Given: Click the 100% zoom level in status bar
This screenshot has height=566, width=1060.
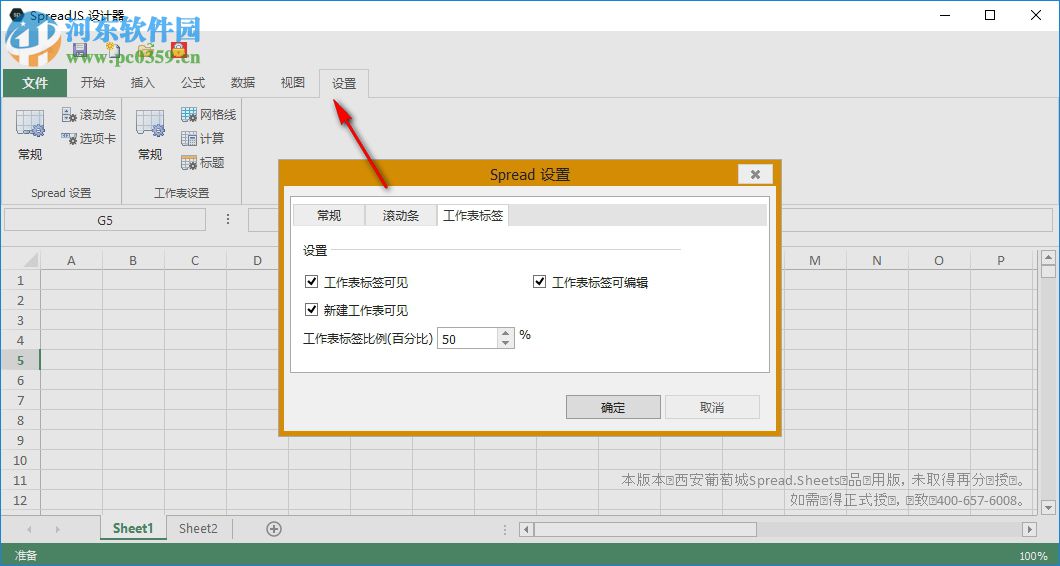Looking at the screenshot, I should (1034, 556).
